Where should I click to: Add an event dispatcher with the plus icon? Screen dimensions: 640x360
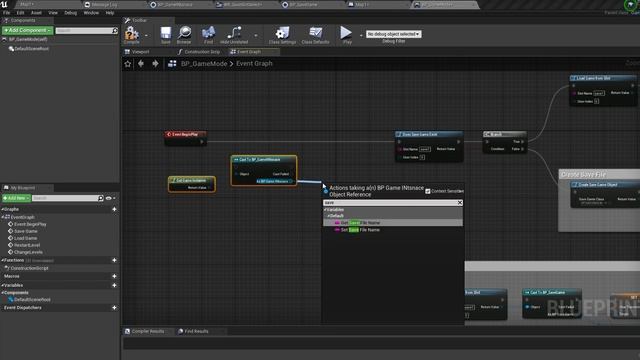(114, 308)
